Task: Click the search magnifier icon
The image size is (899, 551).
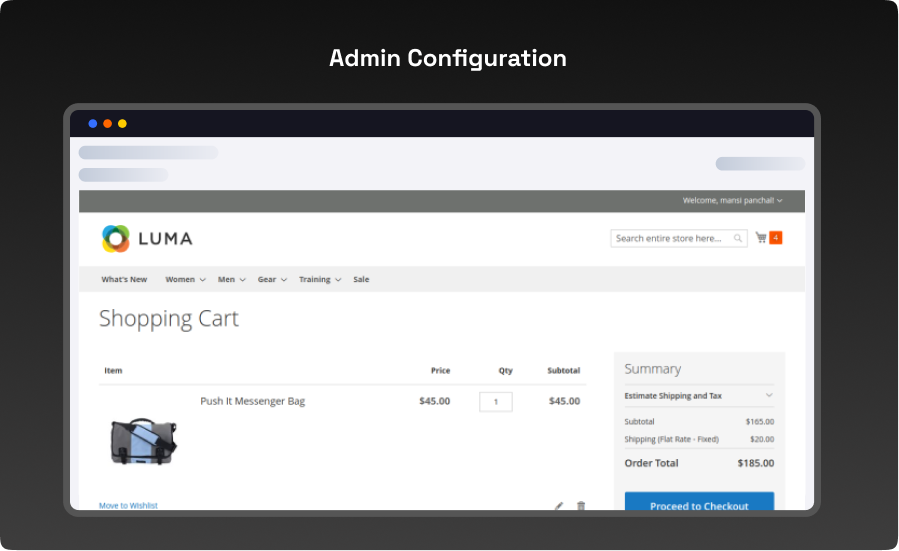Action: pos(738,239)
